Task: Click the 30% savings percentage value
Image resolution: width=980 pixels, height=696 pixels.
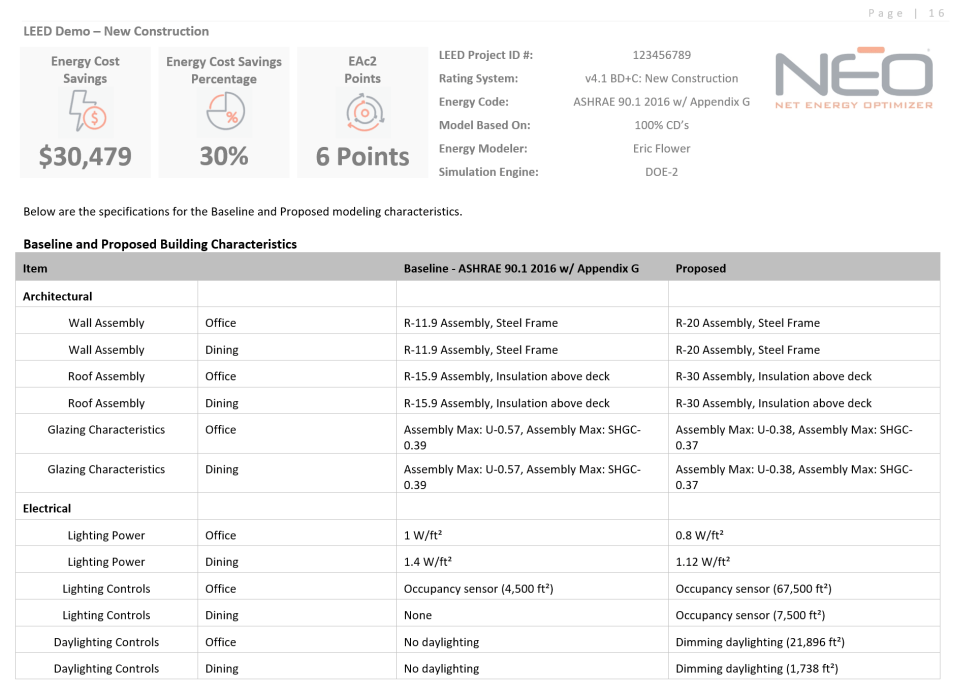Action: [x=223, y=156]
